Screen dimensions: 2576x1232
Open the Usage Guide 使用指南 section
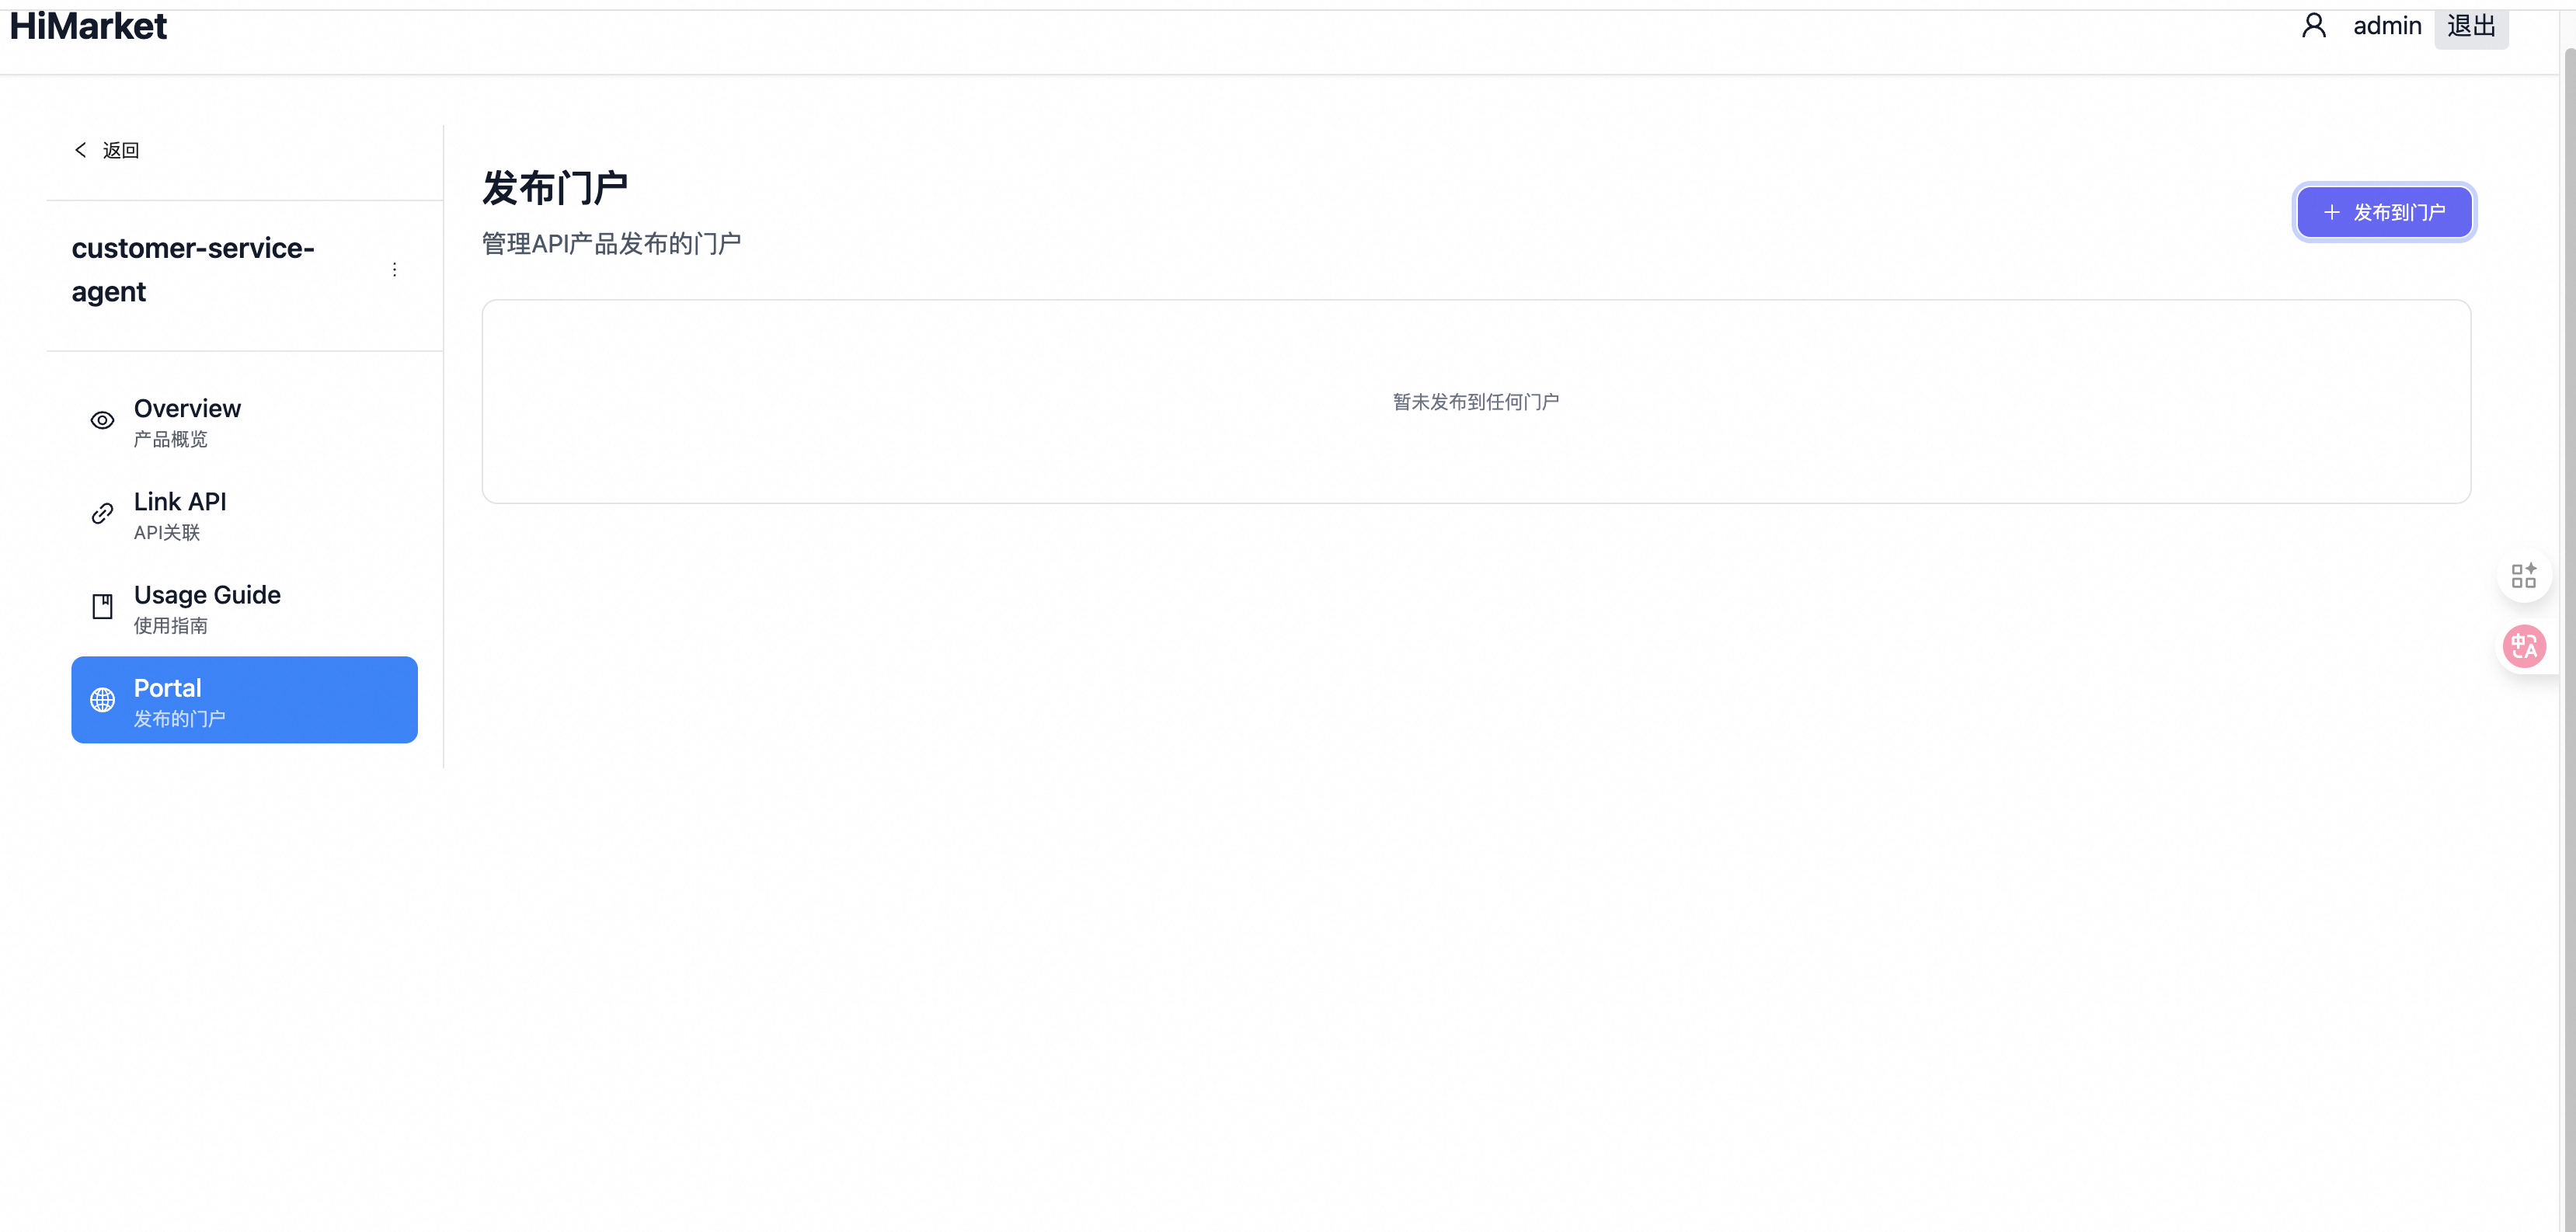pos(245,607)
